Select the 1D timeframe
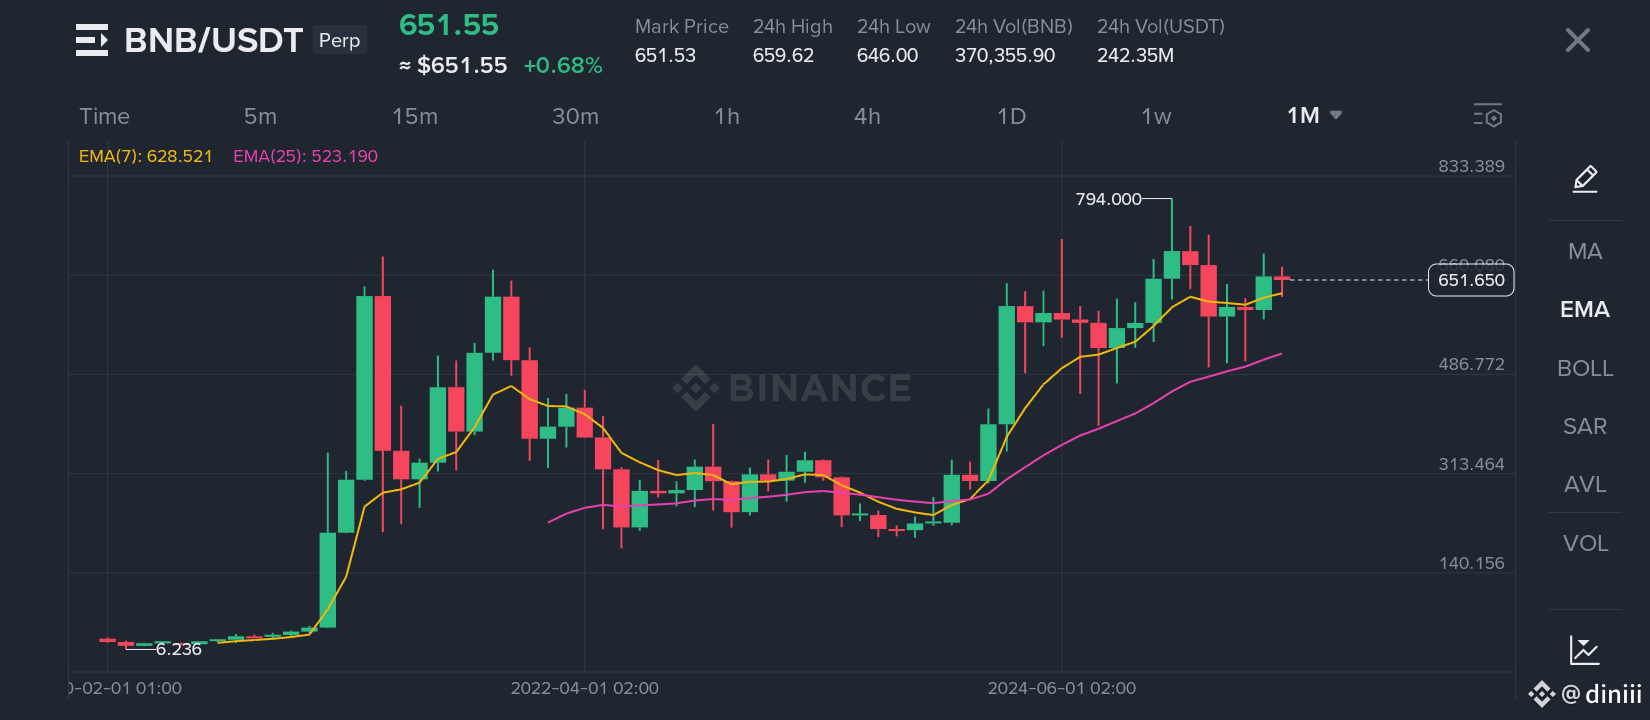 1012,116
